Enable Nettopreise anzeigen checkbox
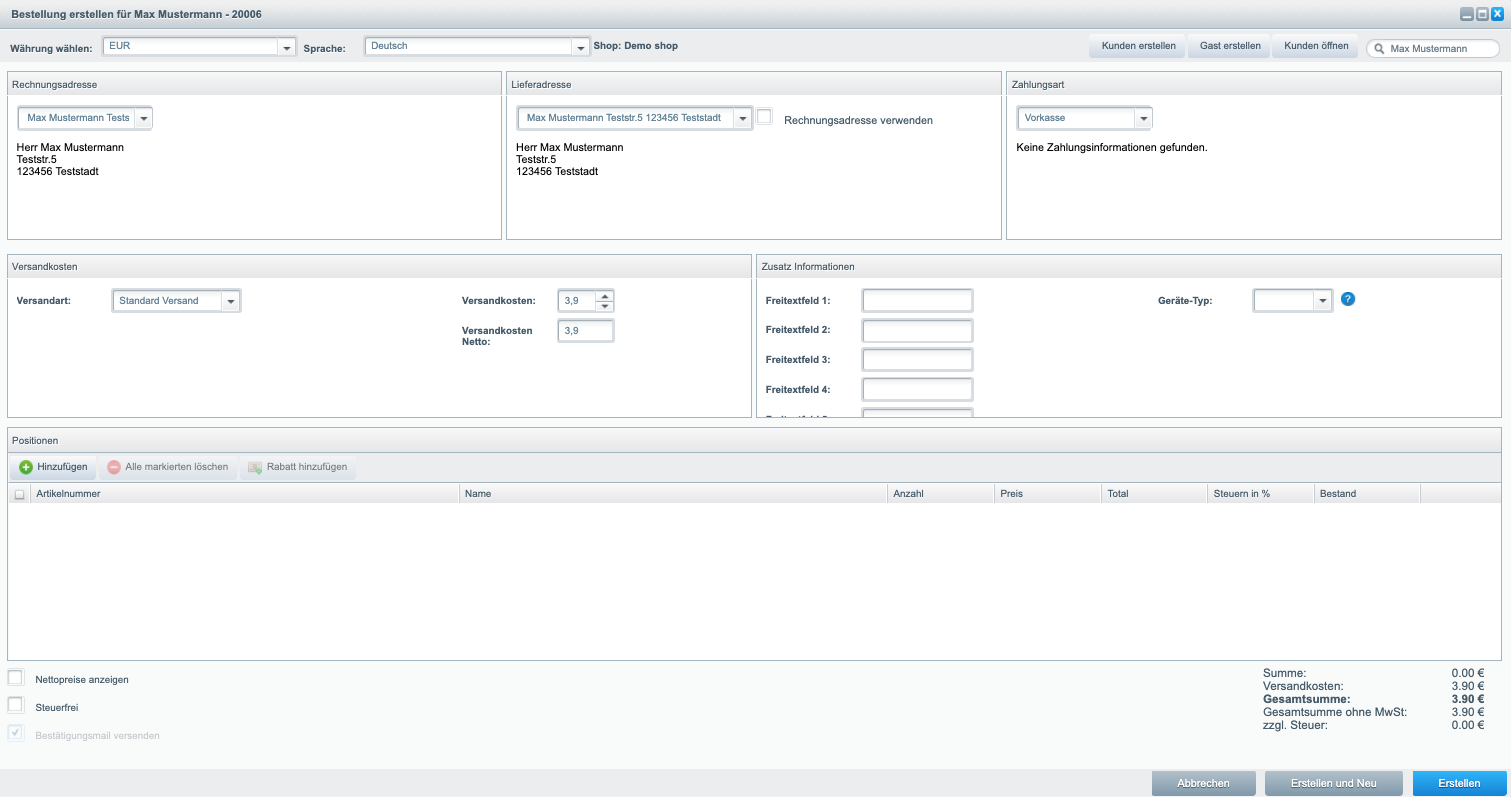 click(x=15, y=678)
